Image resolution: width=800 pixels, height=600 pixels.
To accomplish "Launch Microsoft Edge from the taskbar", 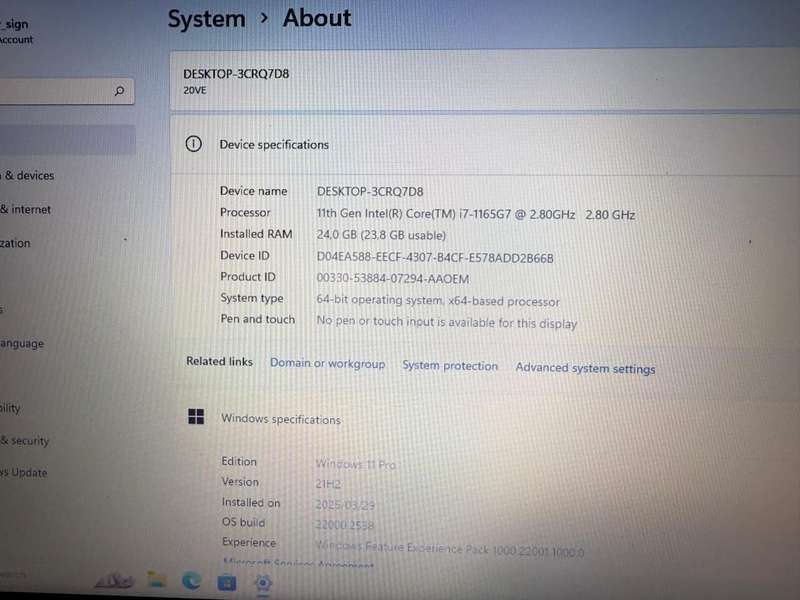I will click(x=191, y=581).
